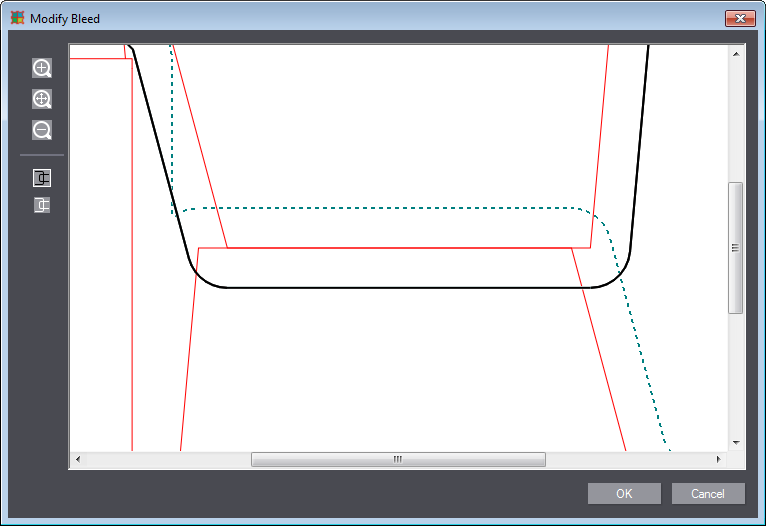Click the horizontal scrollbar left arrow
Viewport: 766px width, 526px height.
tap(78, 460)
